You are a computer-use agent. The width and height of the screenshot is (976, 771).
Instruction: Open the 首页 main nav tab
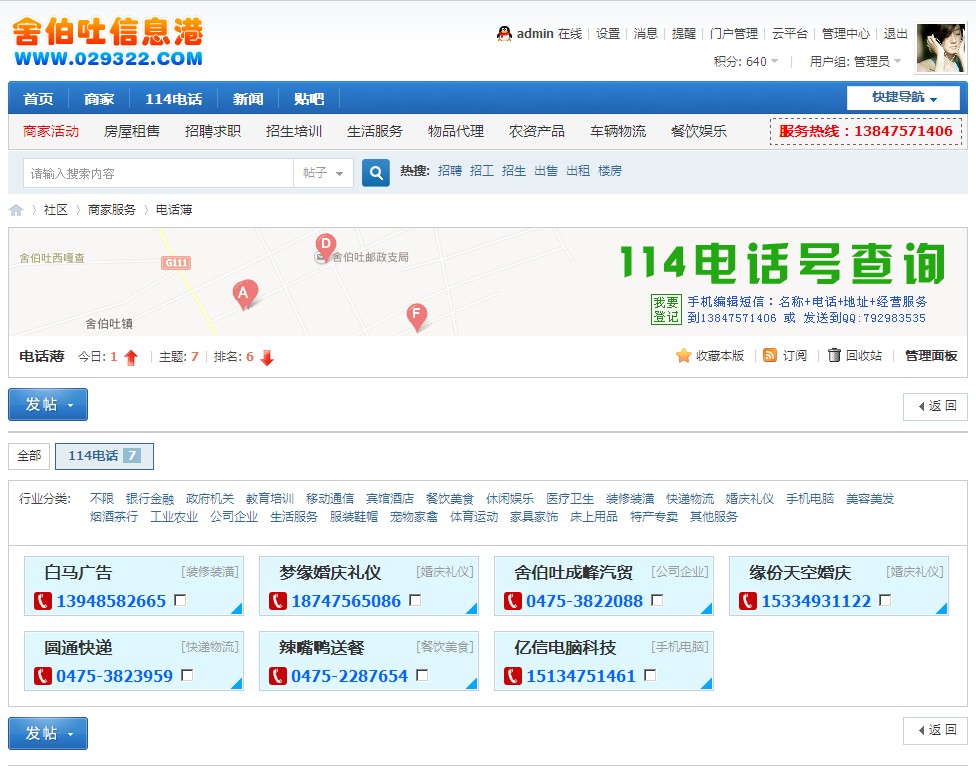[39, 99]
